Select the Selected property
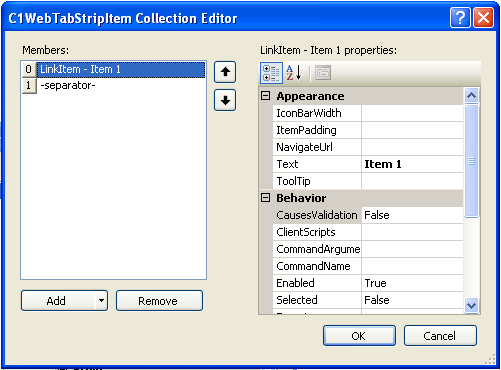Image resolution: width=501 pixels, height=370 pixels. (317, 300)
